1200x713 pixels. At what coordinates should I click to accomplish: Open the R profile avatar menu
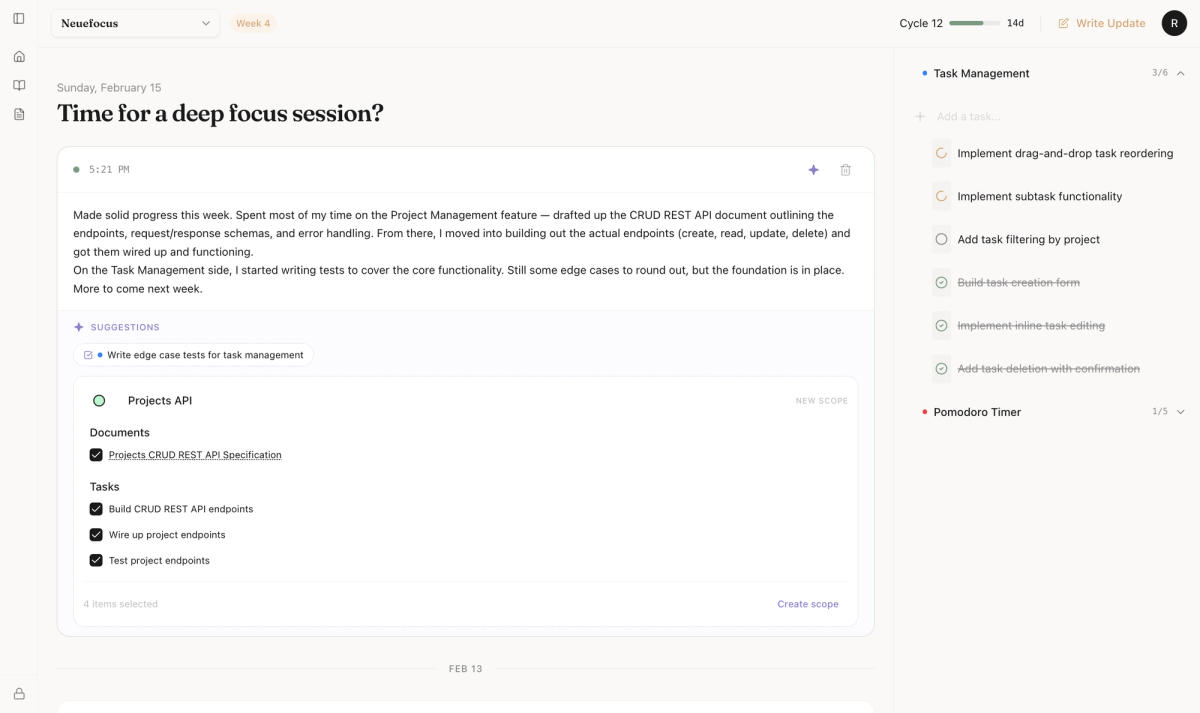pos(1174,22)
